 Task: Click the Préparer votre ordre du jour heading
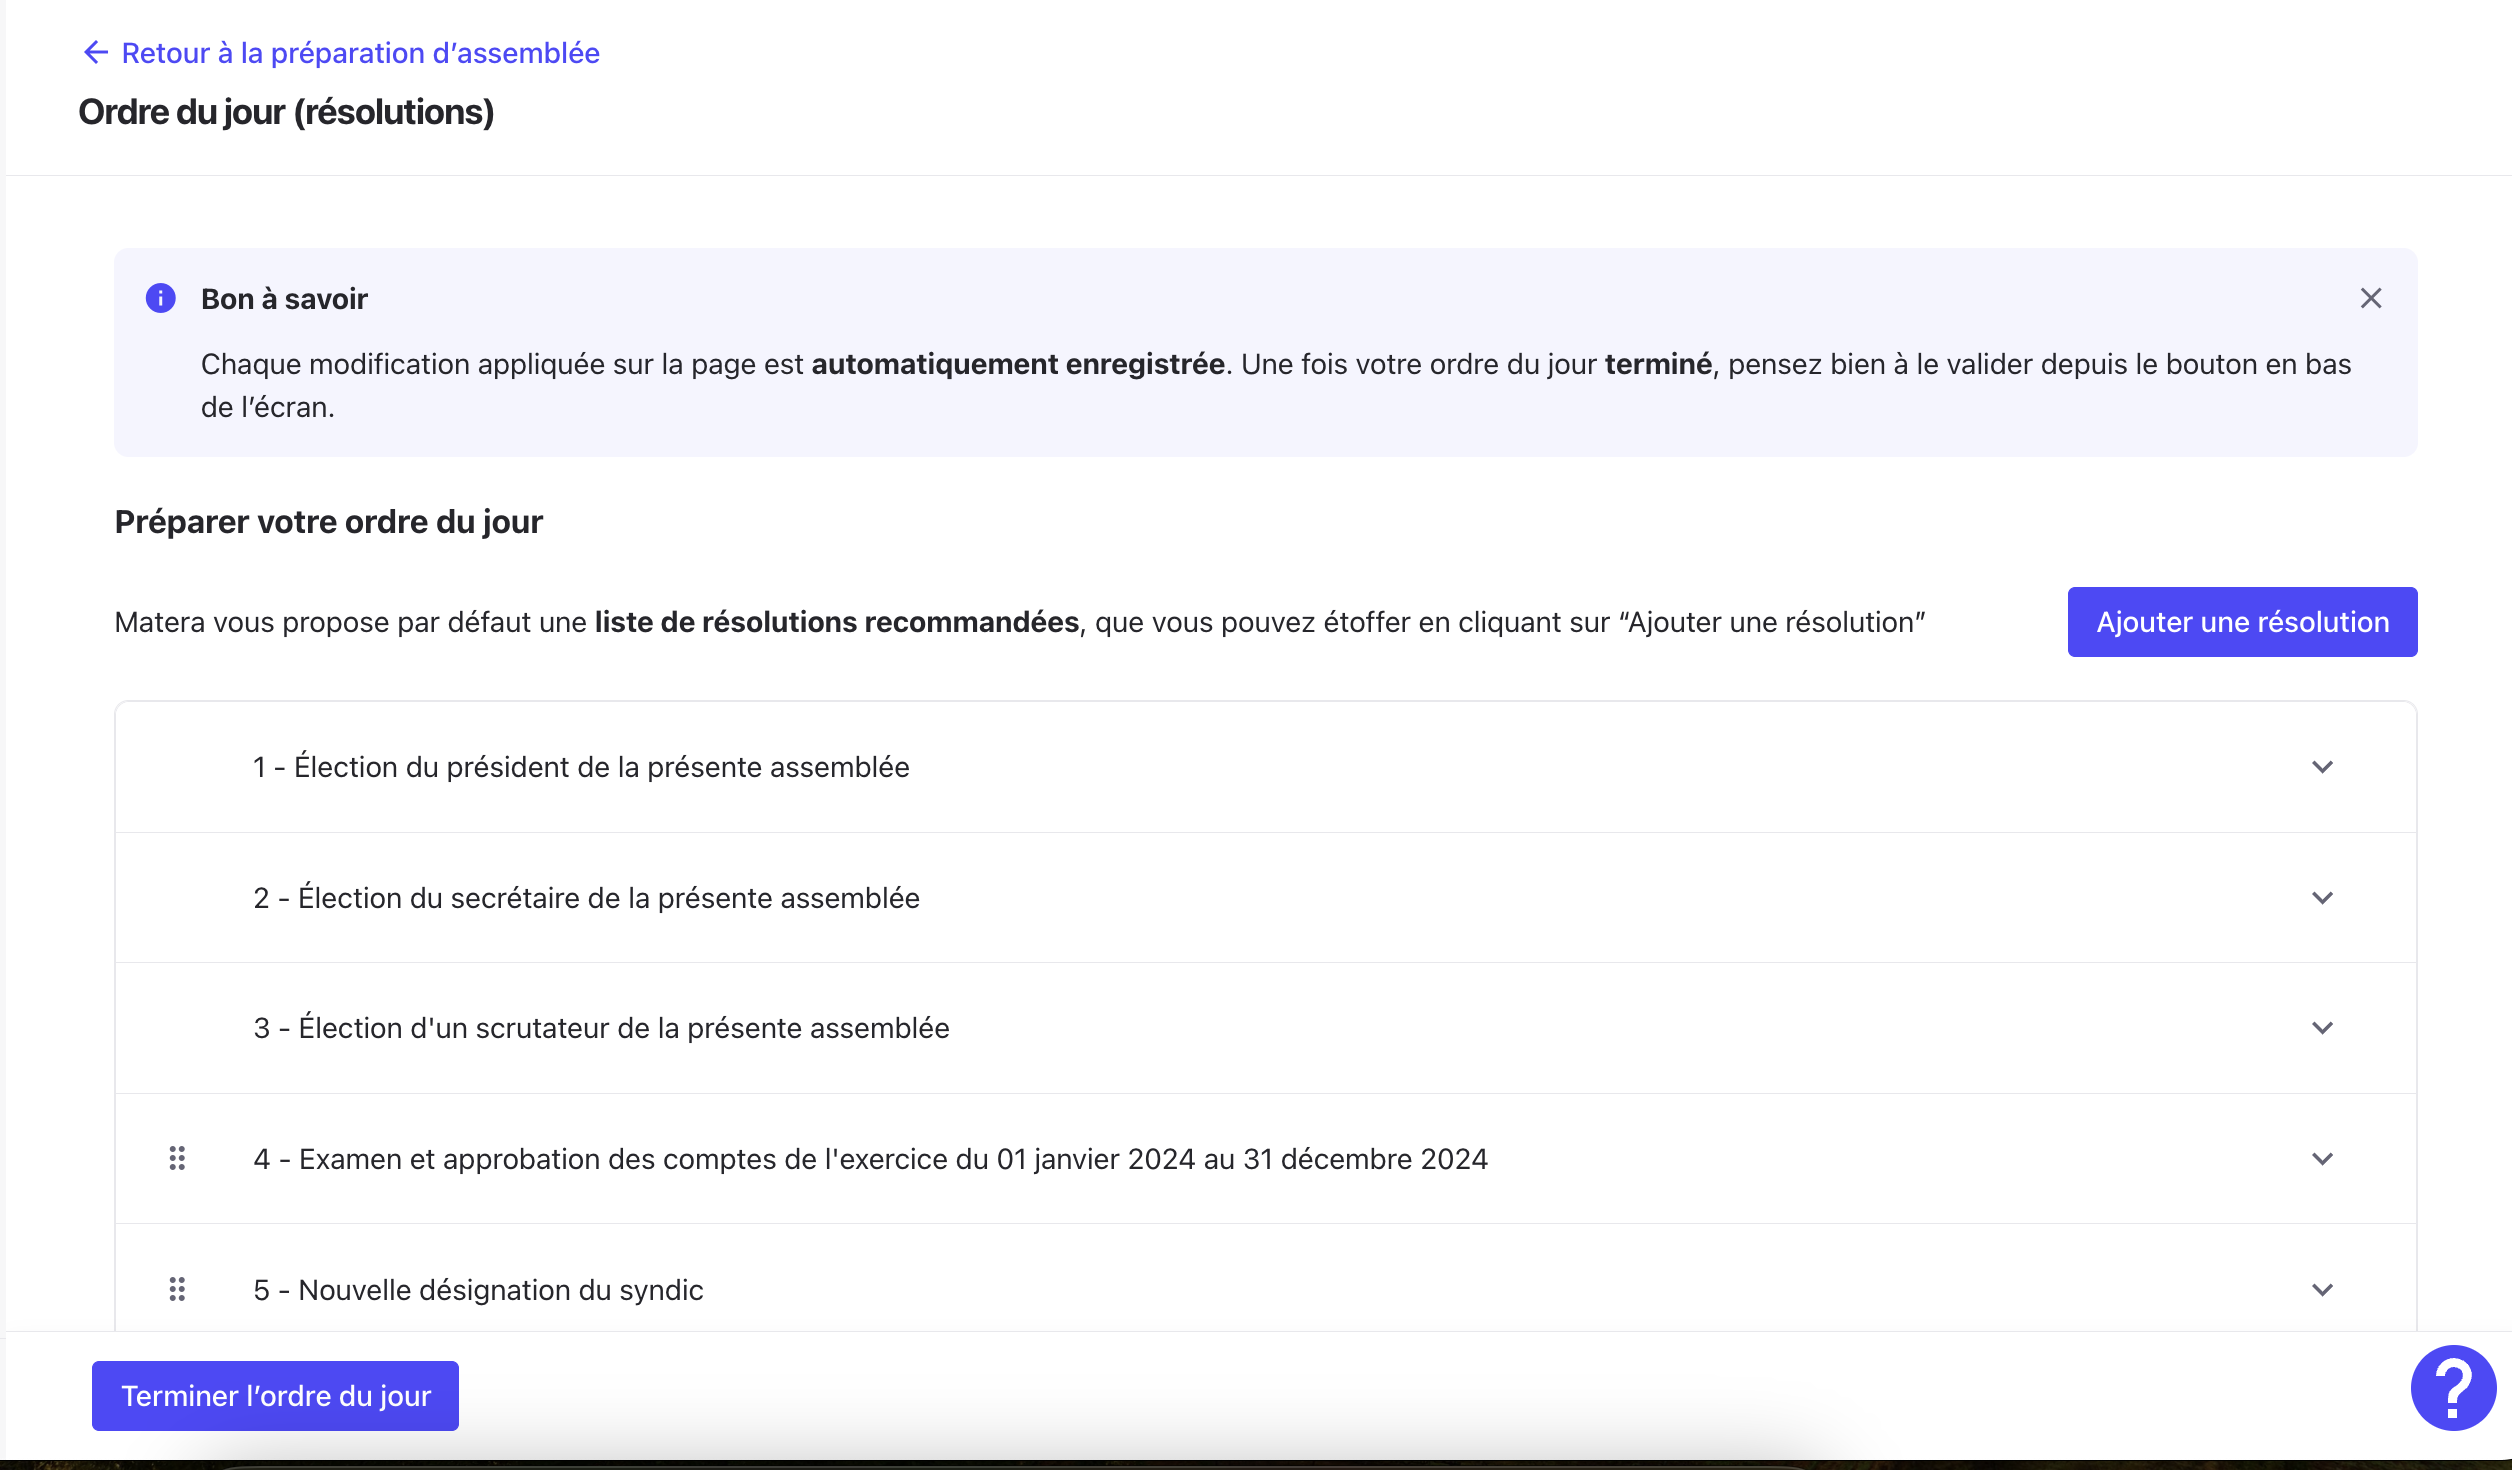[328, 522]
